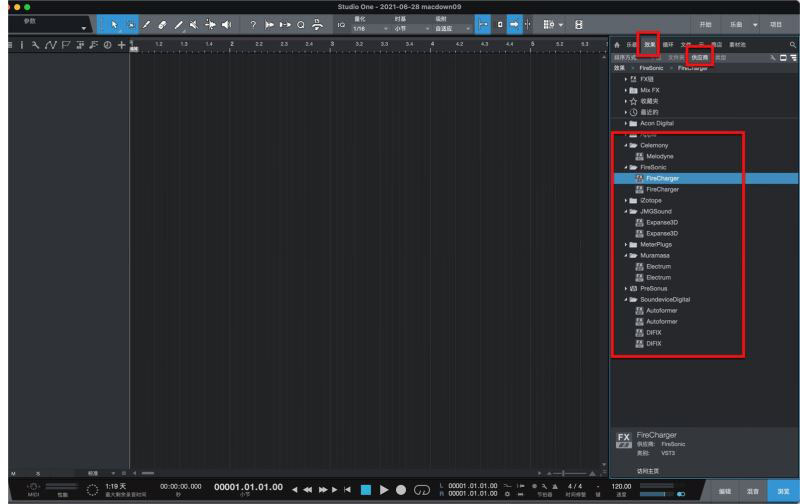
Task: Go to browser home icon
Action: pyautogui.click(x=617, y=45)
